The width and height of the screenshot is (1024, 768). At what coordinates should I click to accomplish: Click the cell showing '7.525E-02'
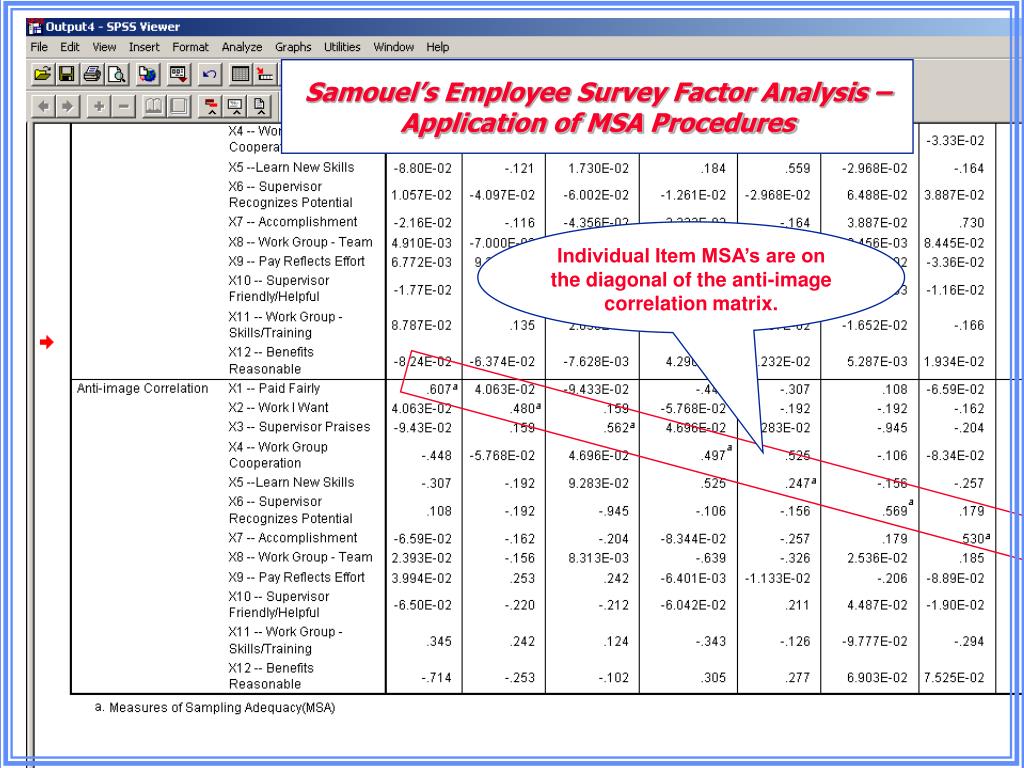[x=954, y=678]
